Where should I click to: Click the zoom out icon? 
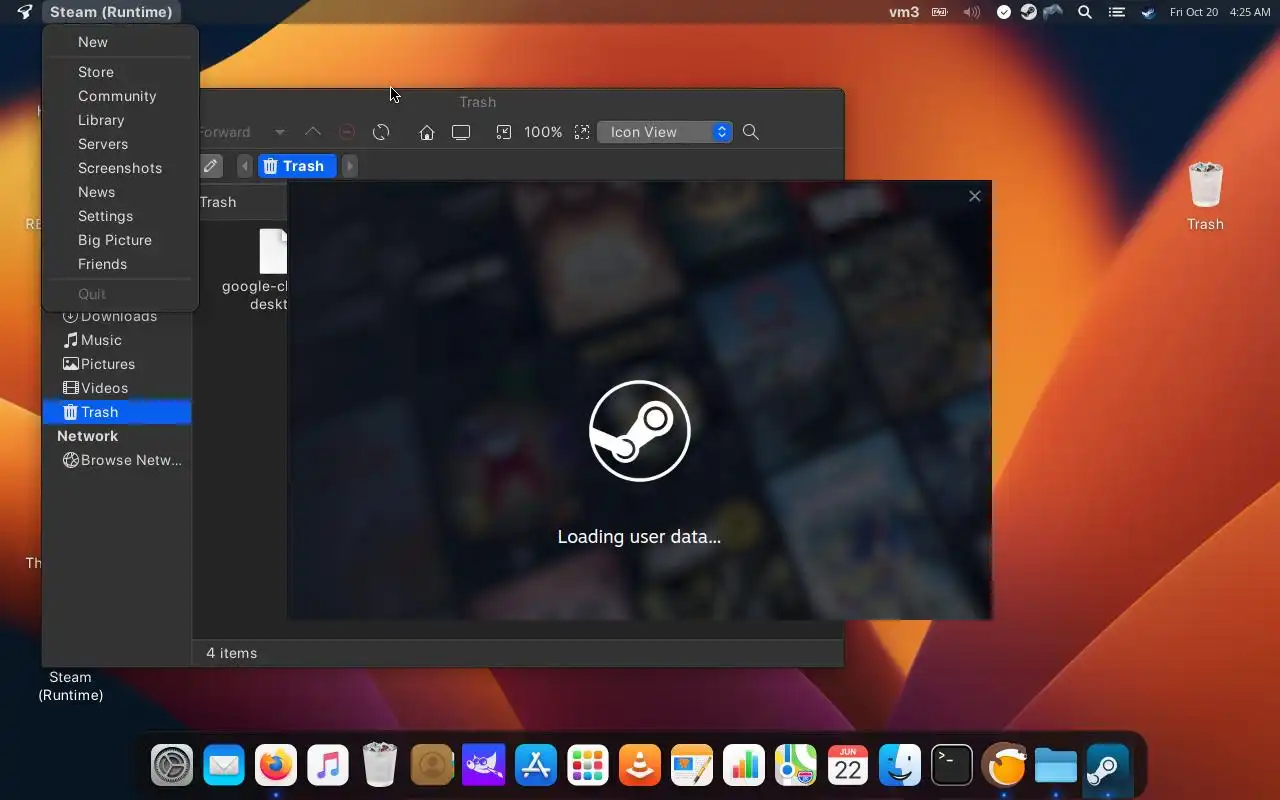(504, 132)
